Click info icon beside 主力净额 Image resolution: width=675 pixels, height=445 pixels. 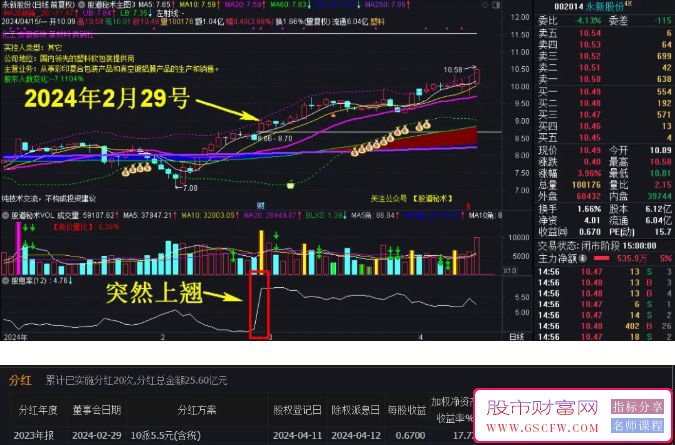[583, 259]
